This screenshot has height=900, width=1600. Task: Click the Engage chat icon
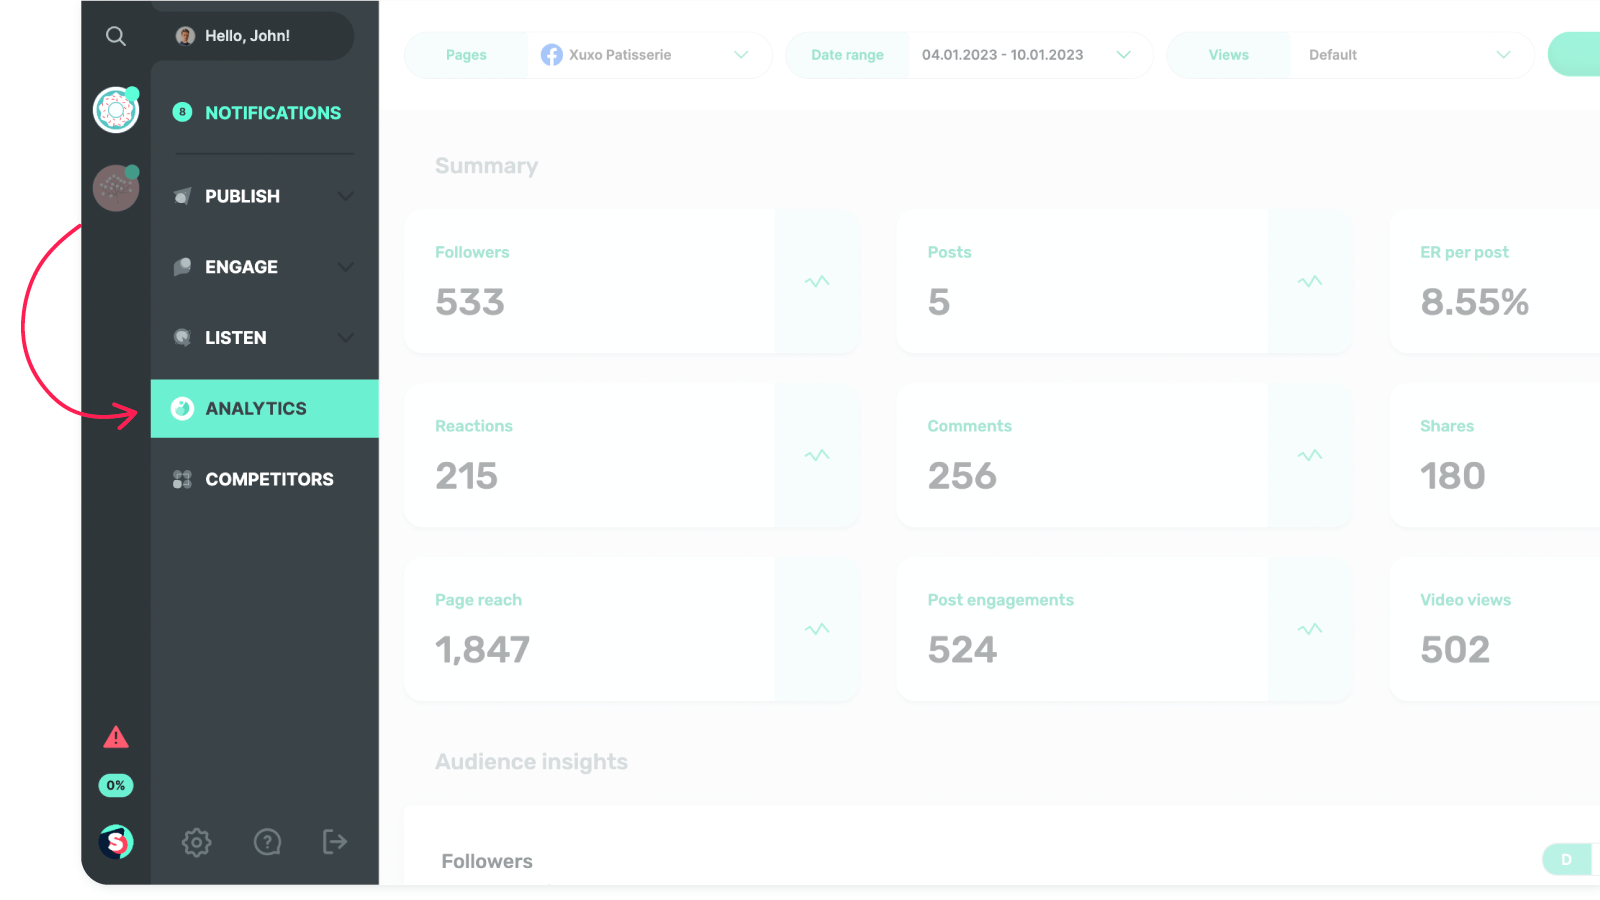(x=182, y=267)
